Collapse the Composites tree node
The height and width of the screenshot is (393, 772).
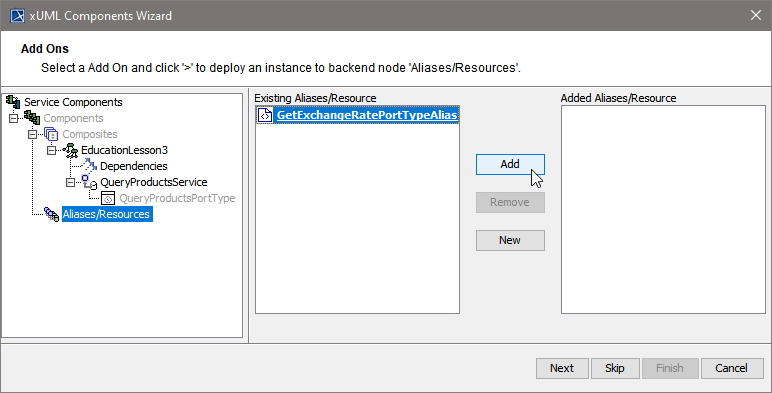(32, 134)
